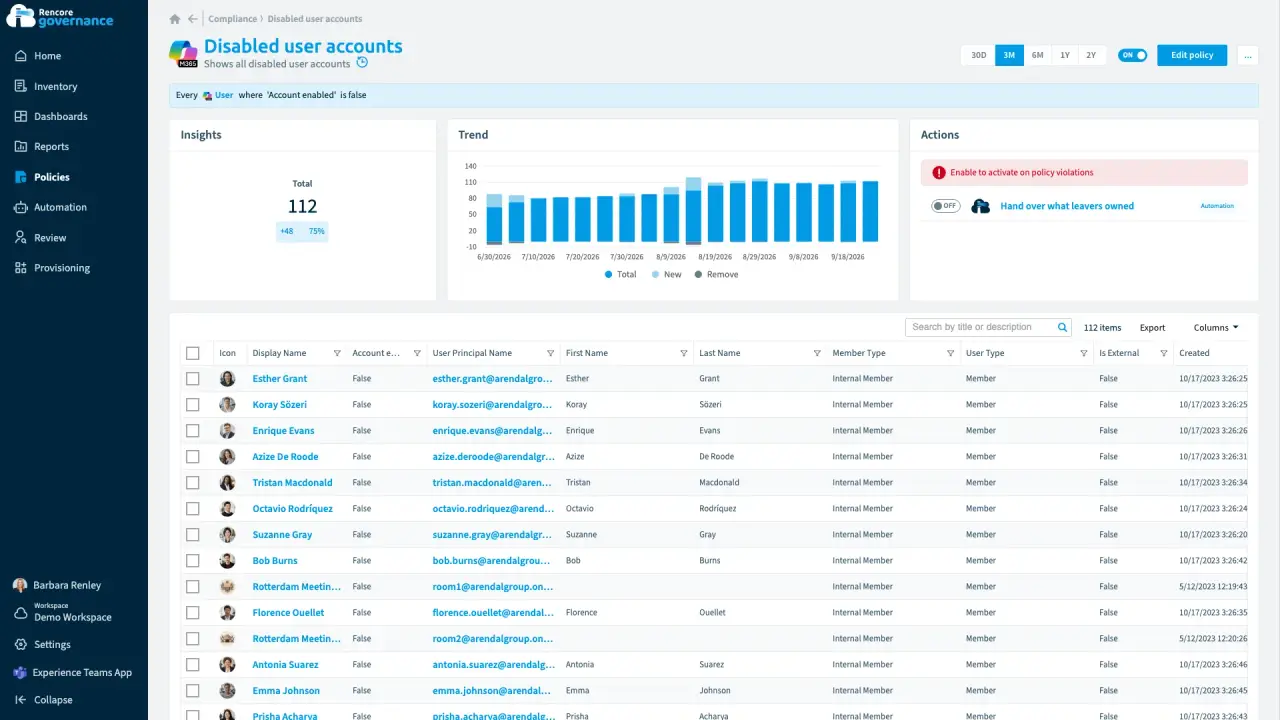Image resolution: width=1280 pixels, height=720 pixels.
Task: Enable Hand over what leavers owned toggle
Action: (945, 206)
